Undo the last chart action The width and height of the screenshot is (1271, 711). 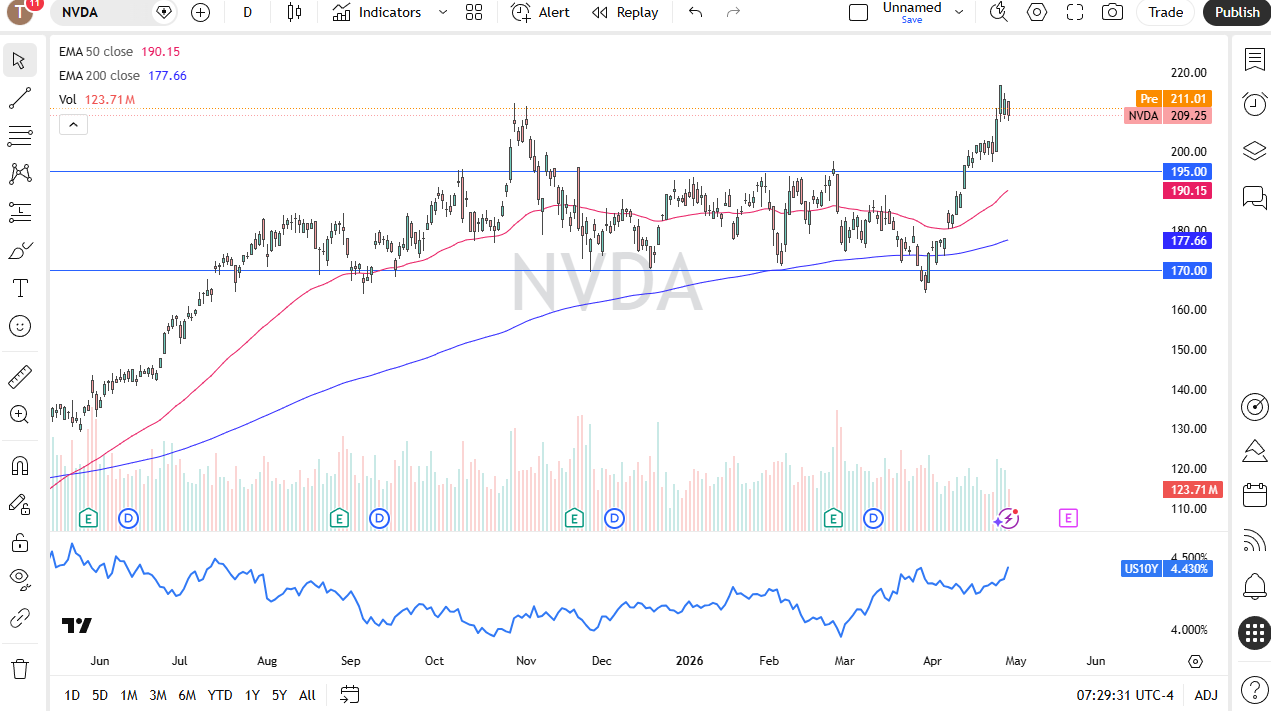[x=696, y=12]
